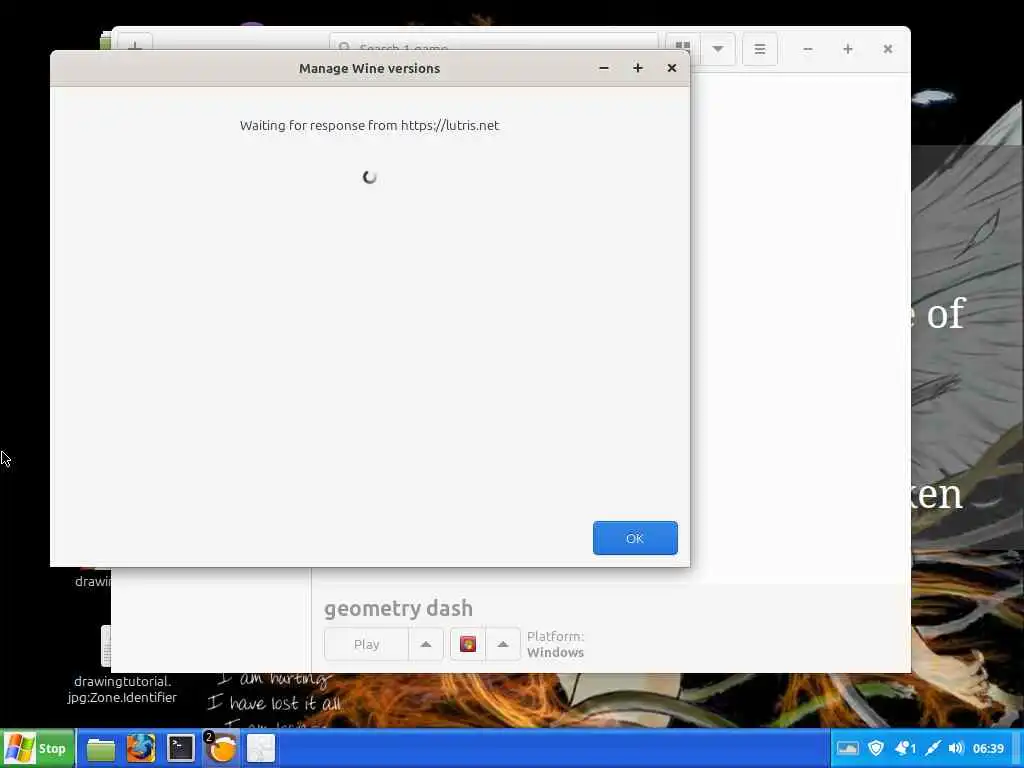Switch to grid view in Lutris window
Viewport: 1024px width, 768px height.
coord(682,48)
